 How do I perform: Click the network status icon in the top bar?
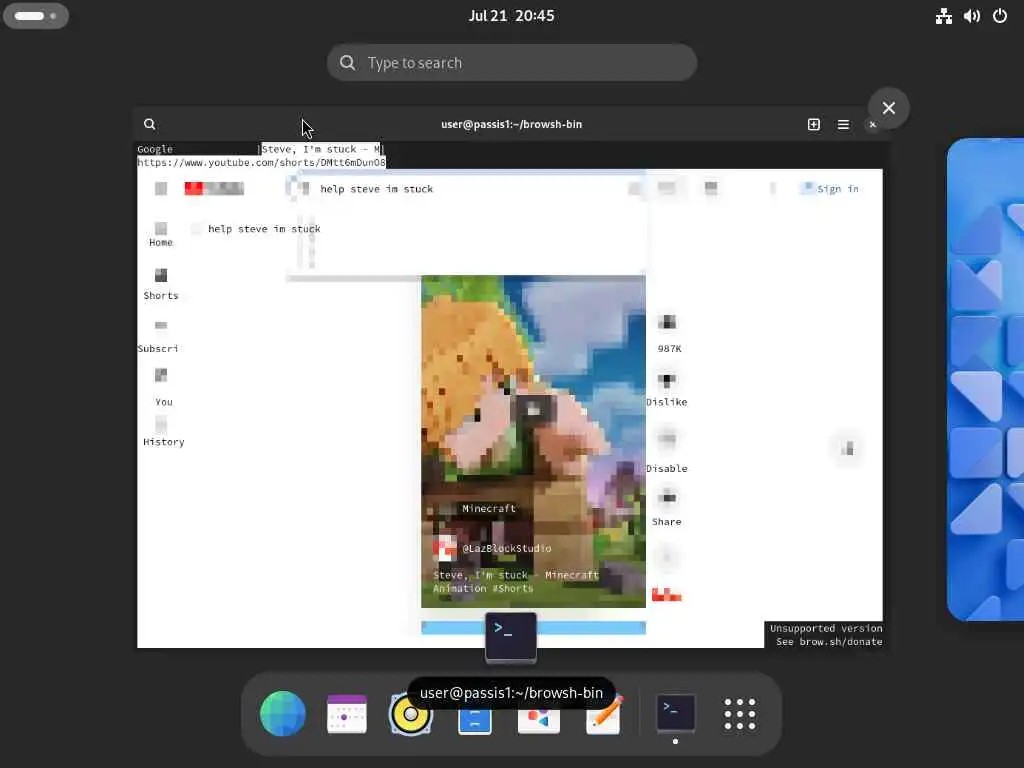click(x=943, y=16)
